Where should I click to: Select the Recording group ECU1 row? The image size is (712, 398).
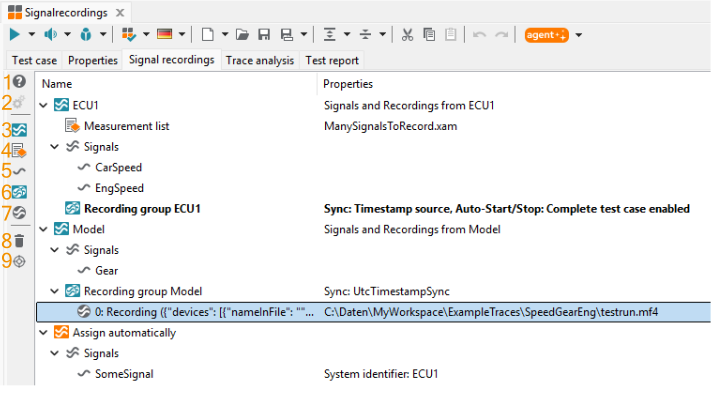pos(373,209)
